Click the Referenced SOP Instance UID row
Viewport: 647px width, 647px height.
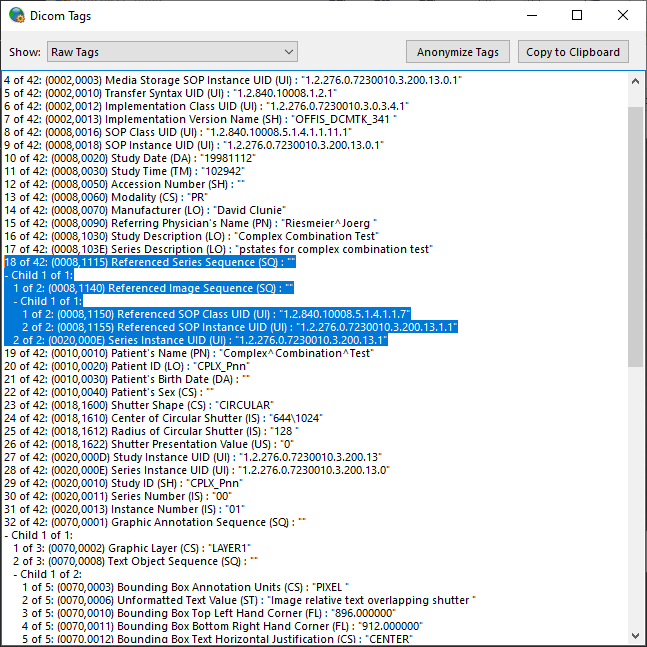[x=240, y=327]
